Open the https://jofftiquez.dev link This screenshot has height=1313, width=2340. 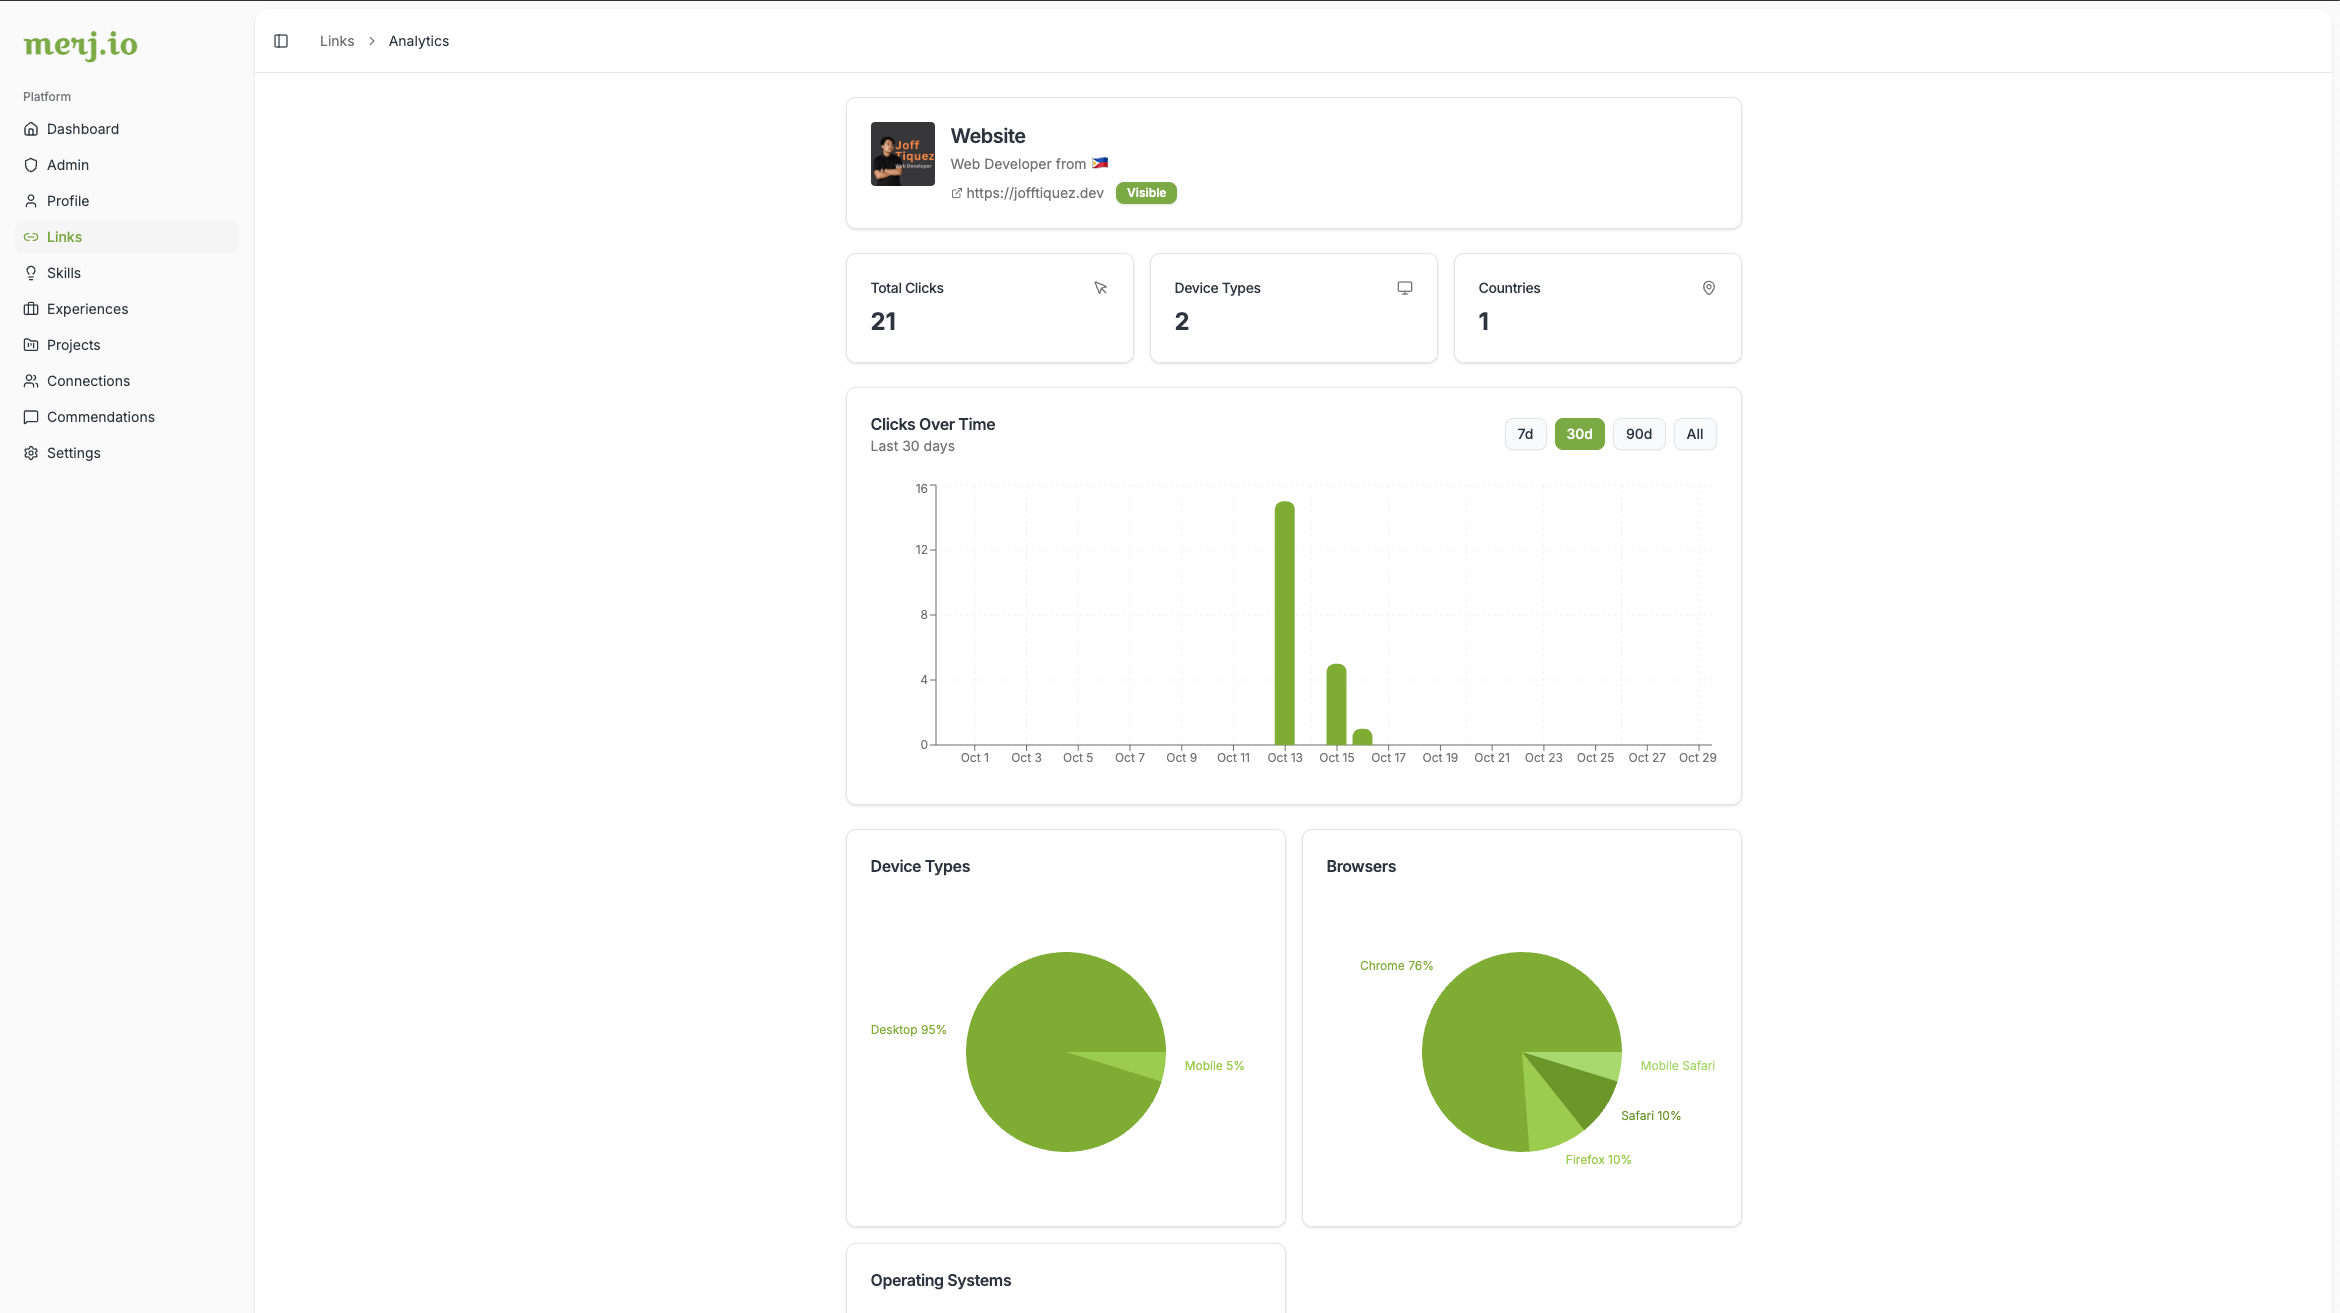pos(1034,193)
